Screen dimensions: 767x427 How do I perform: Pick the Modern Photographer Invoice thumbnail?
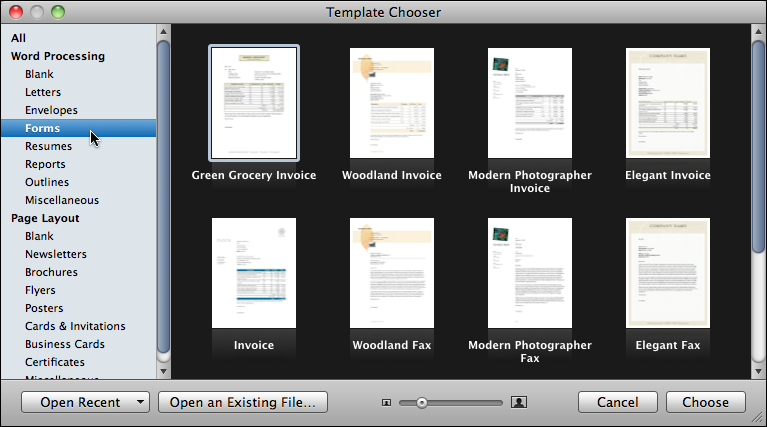pyautogui.click(x=529, y=103)
